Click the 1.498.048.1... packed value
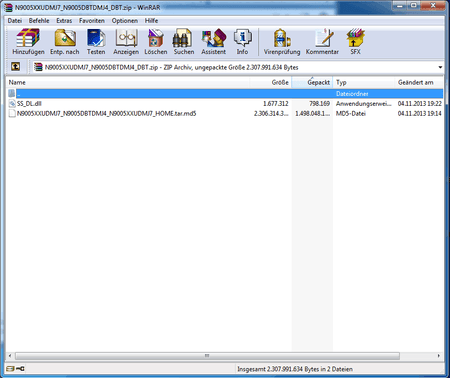 pos(312,114)
